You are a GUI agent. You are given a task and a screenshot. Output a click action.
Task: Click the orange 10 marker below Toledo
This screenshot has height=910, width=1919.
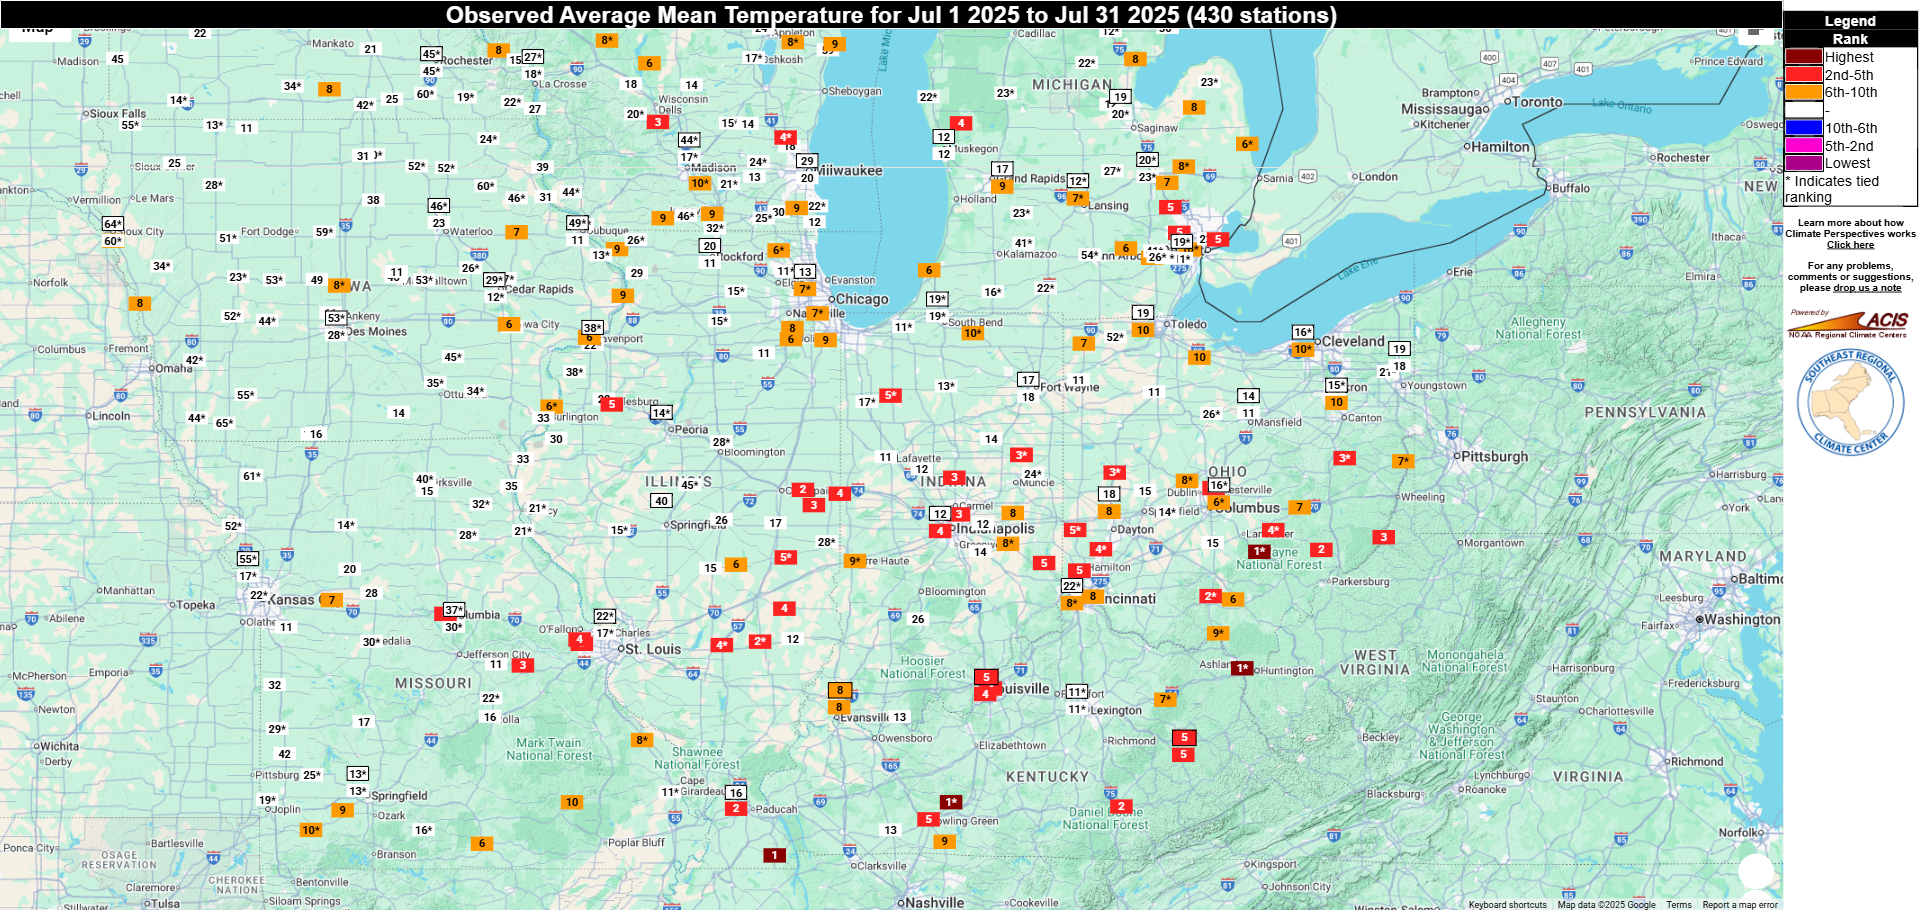[x=1199, y=357]
